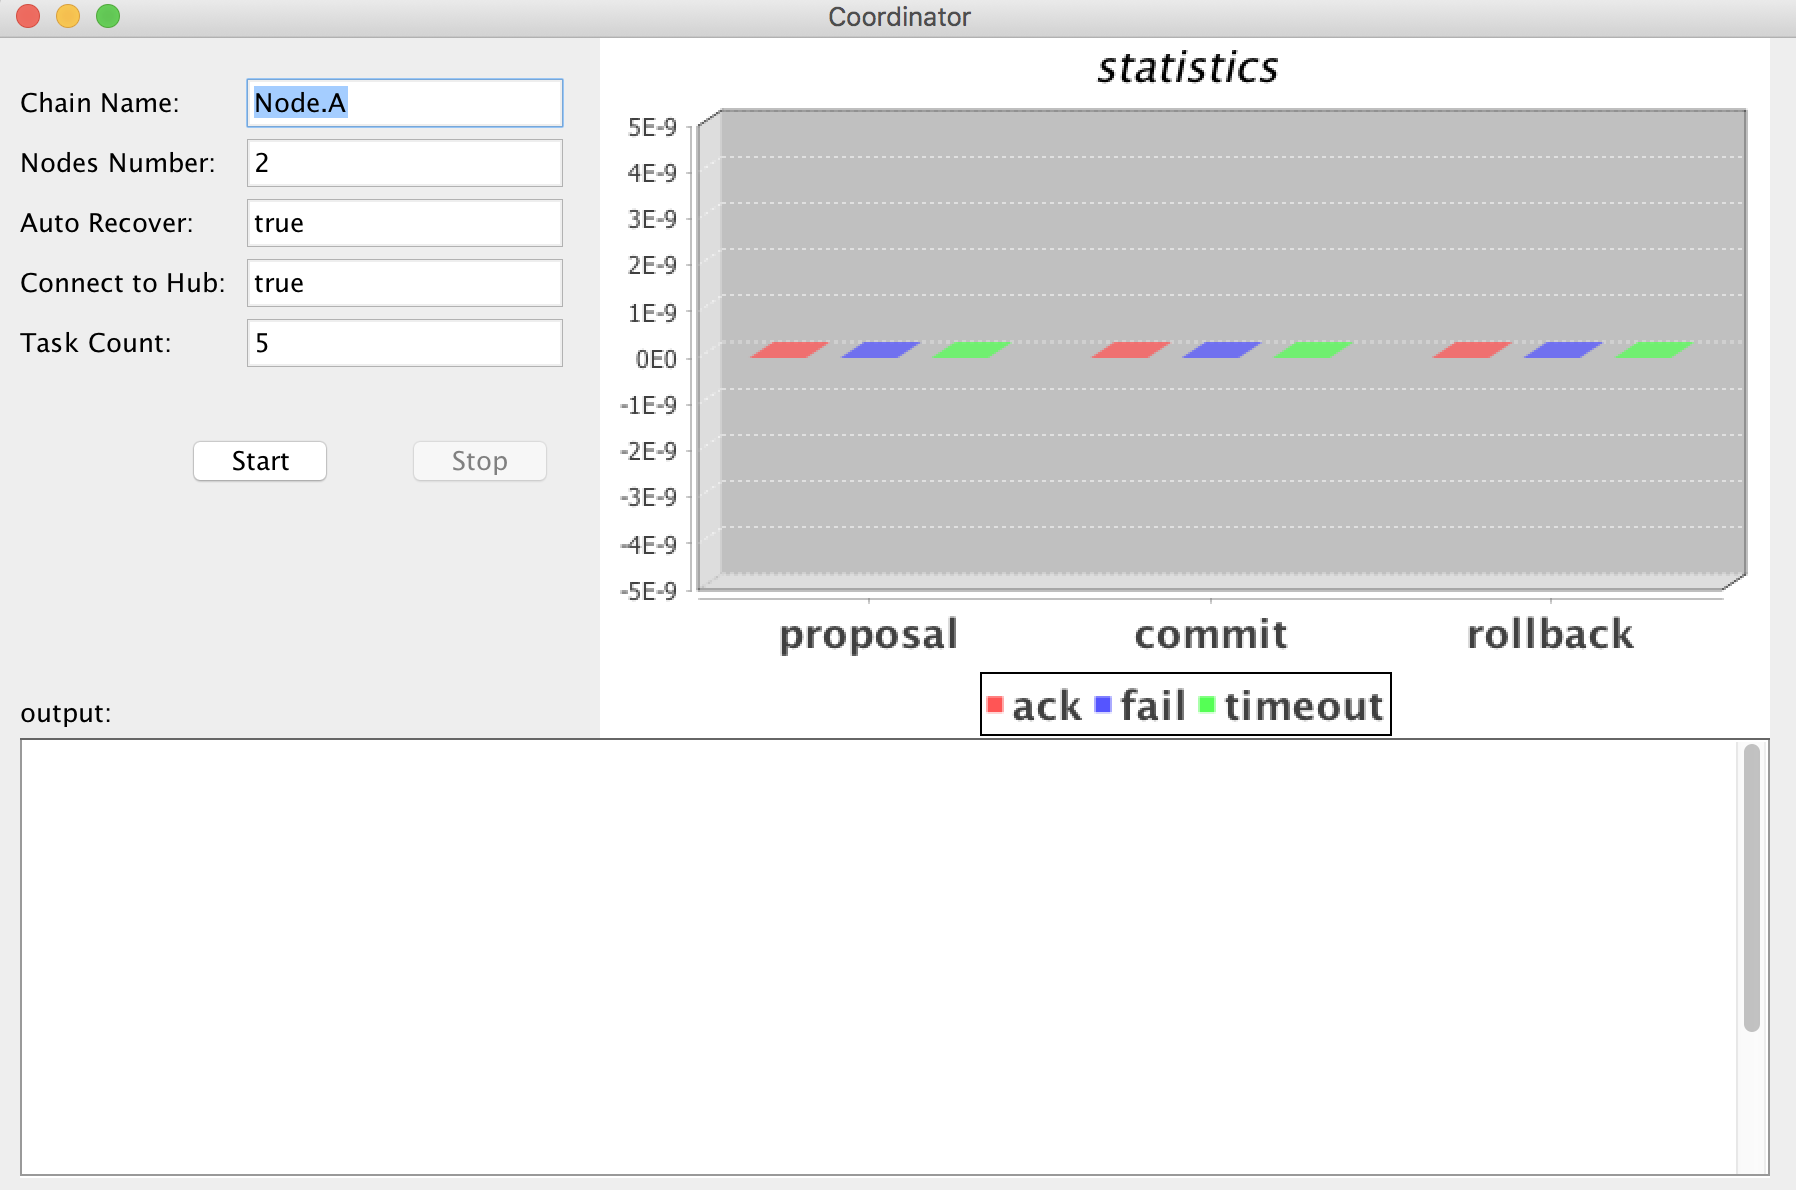Click the disabled Stop button
This screenshot has height=1190, width=1796.
[479, 461]
